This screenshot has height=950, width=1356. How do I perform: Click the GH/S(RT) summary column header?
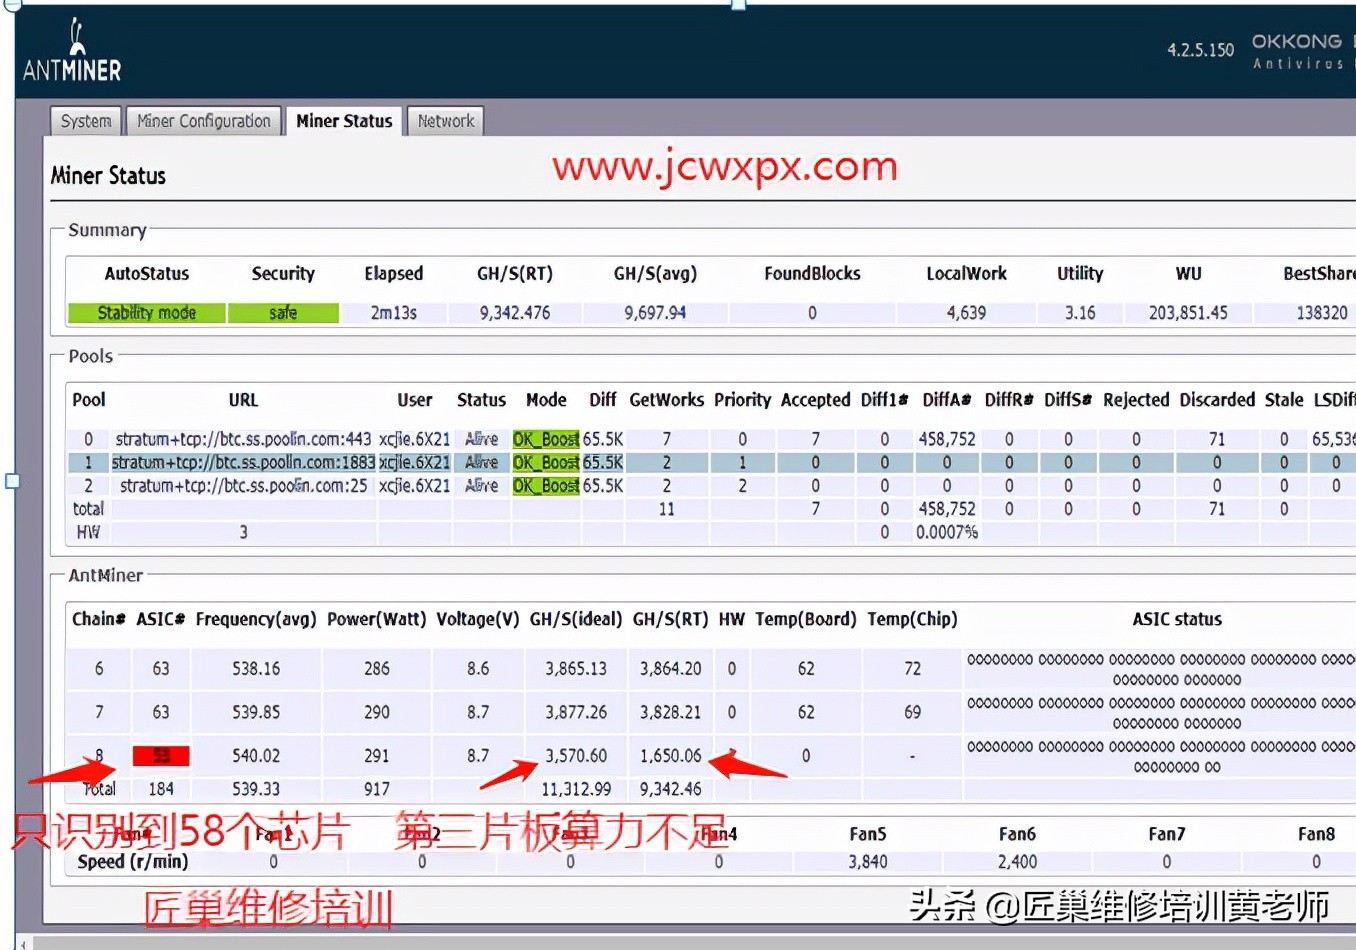(x=515, y=274)
